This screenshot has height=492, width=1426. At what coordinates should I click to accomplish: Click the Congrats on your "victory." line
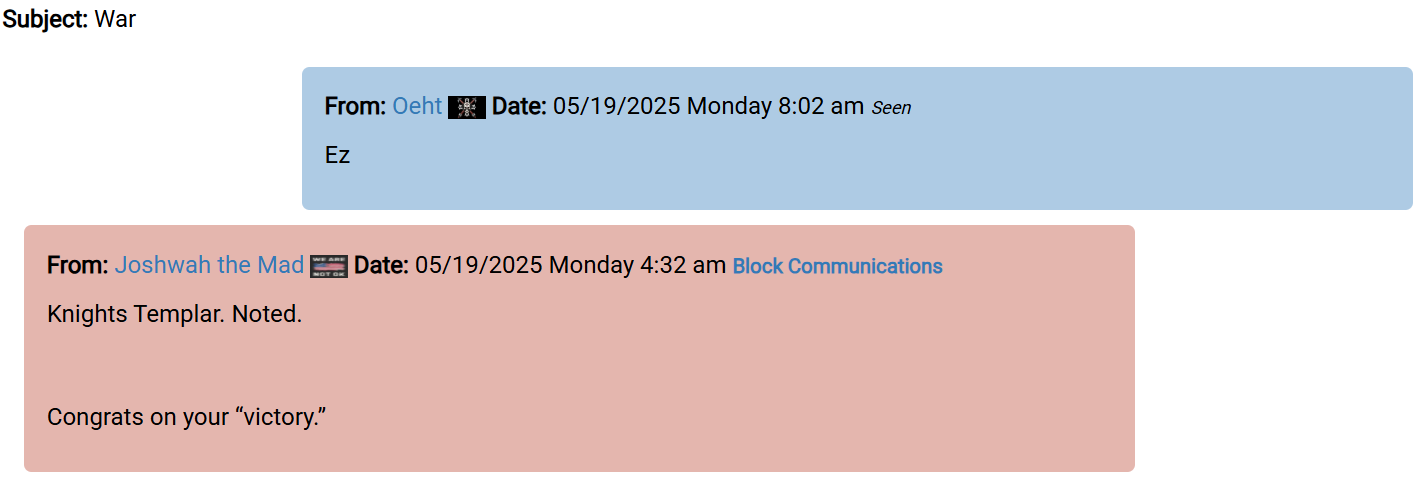tap(187, 416)
